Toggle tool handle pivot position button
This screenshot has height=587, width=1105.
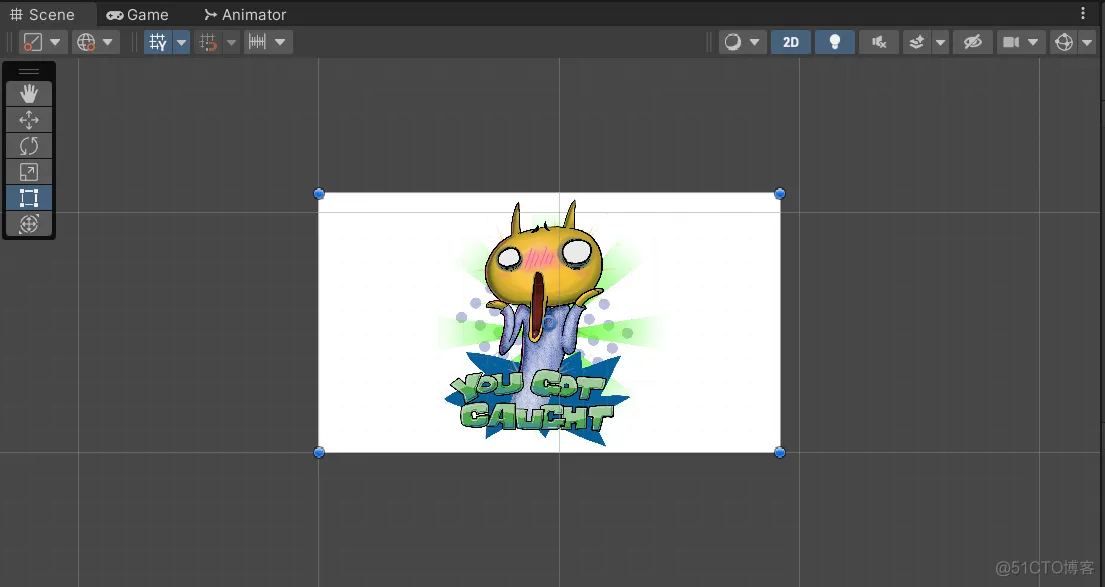pyautogui.click(x=33, y=42)
